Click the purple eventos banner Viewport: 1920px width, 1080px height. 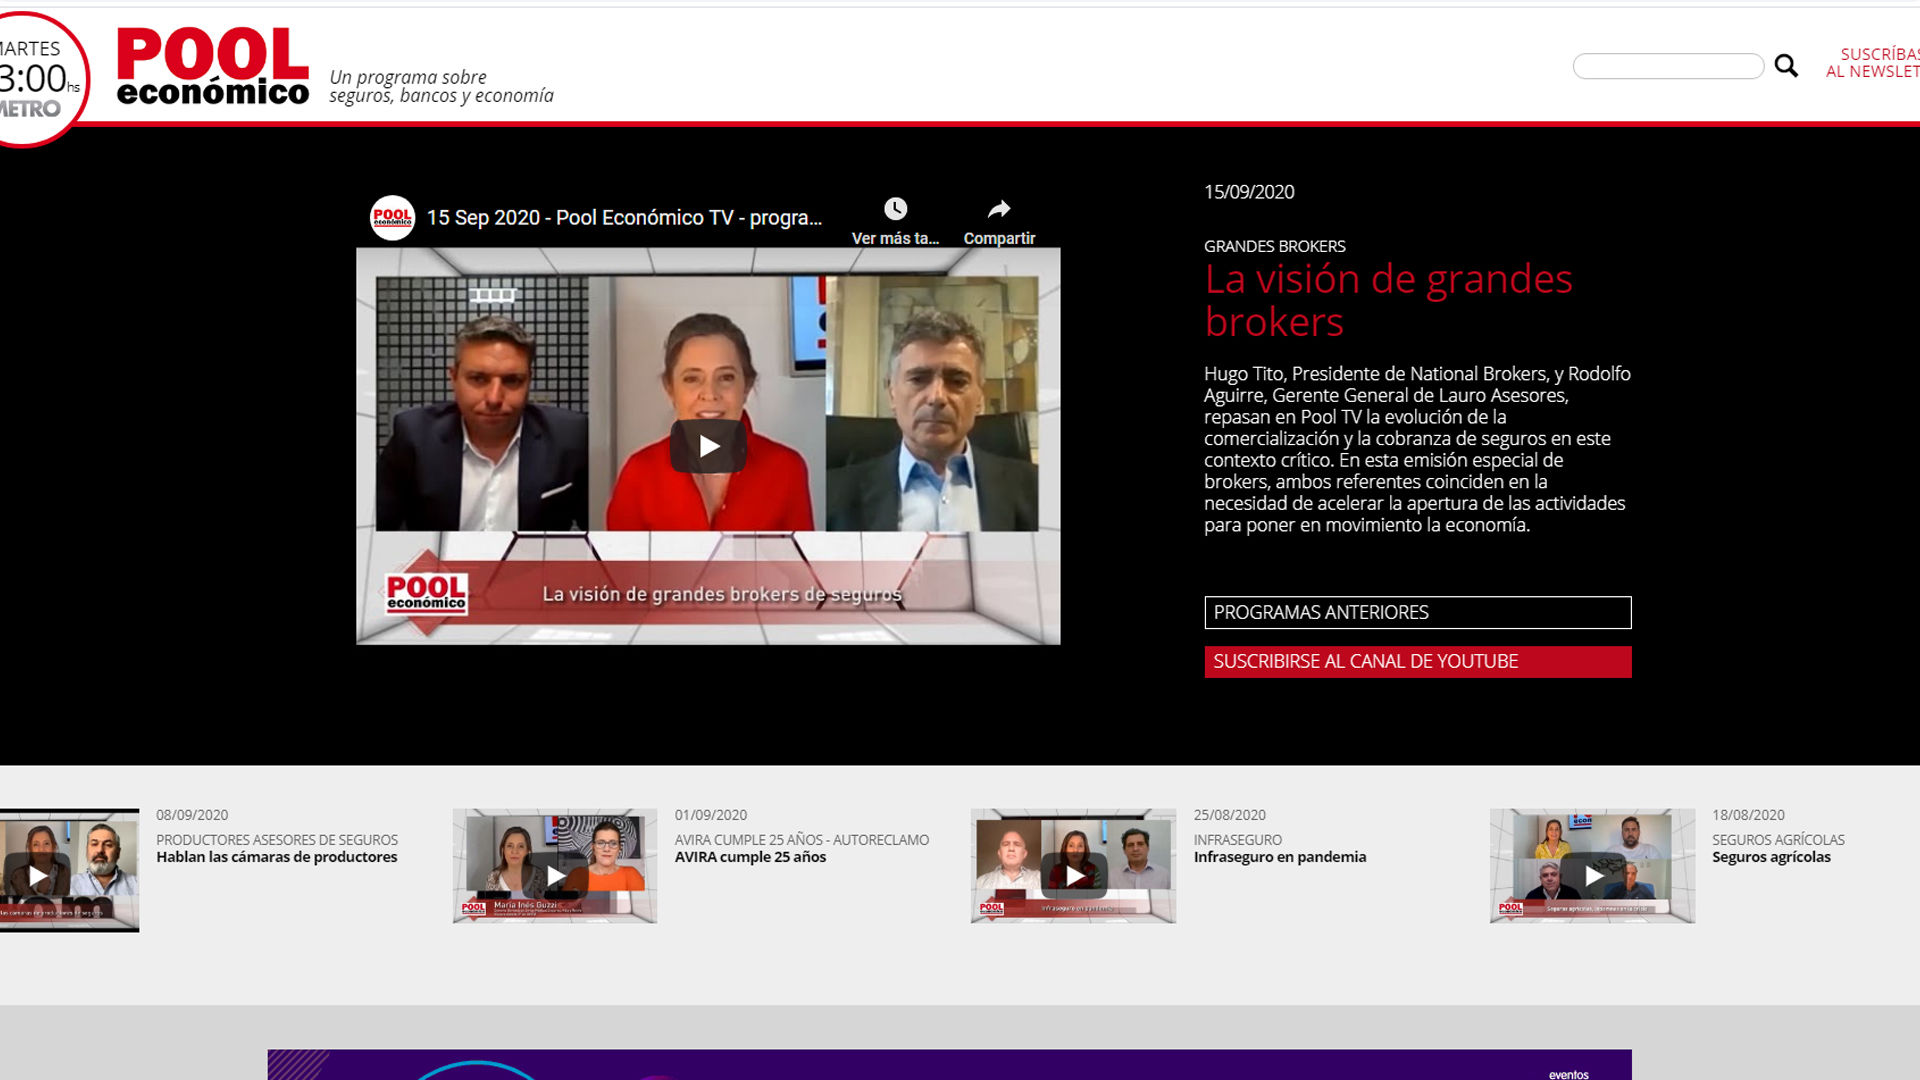pyautogui.click(x=949, y=1064)
